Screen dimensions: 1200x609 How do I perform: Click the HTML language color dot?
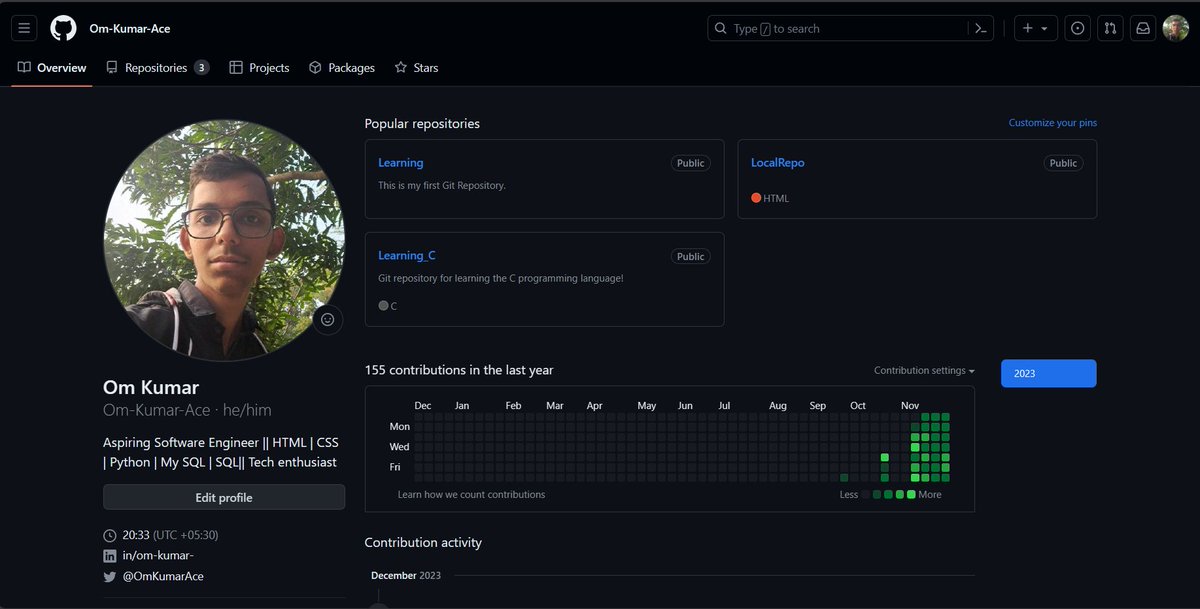coord(756,197)
